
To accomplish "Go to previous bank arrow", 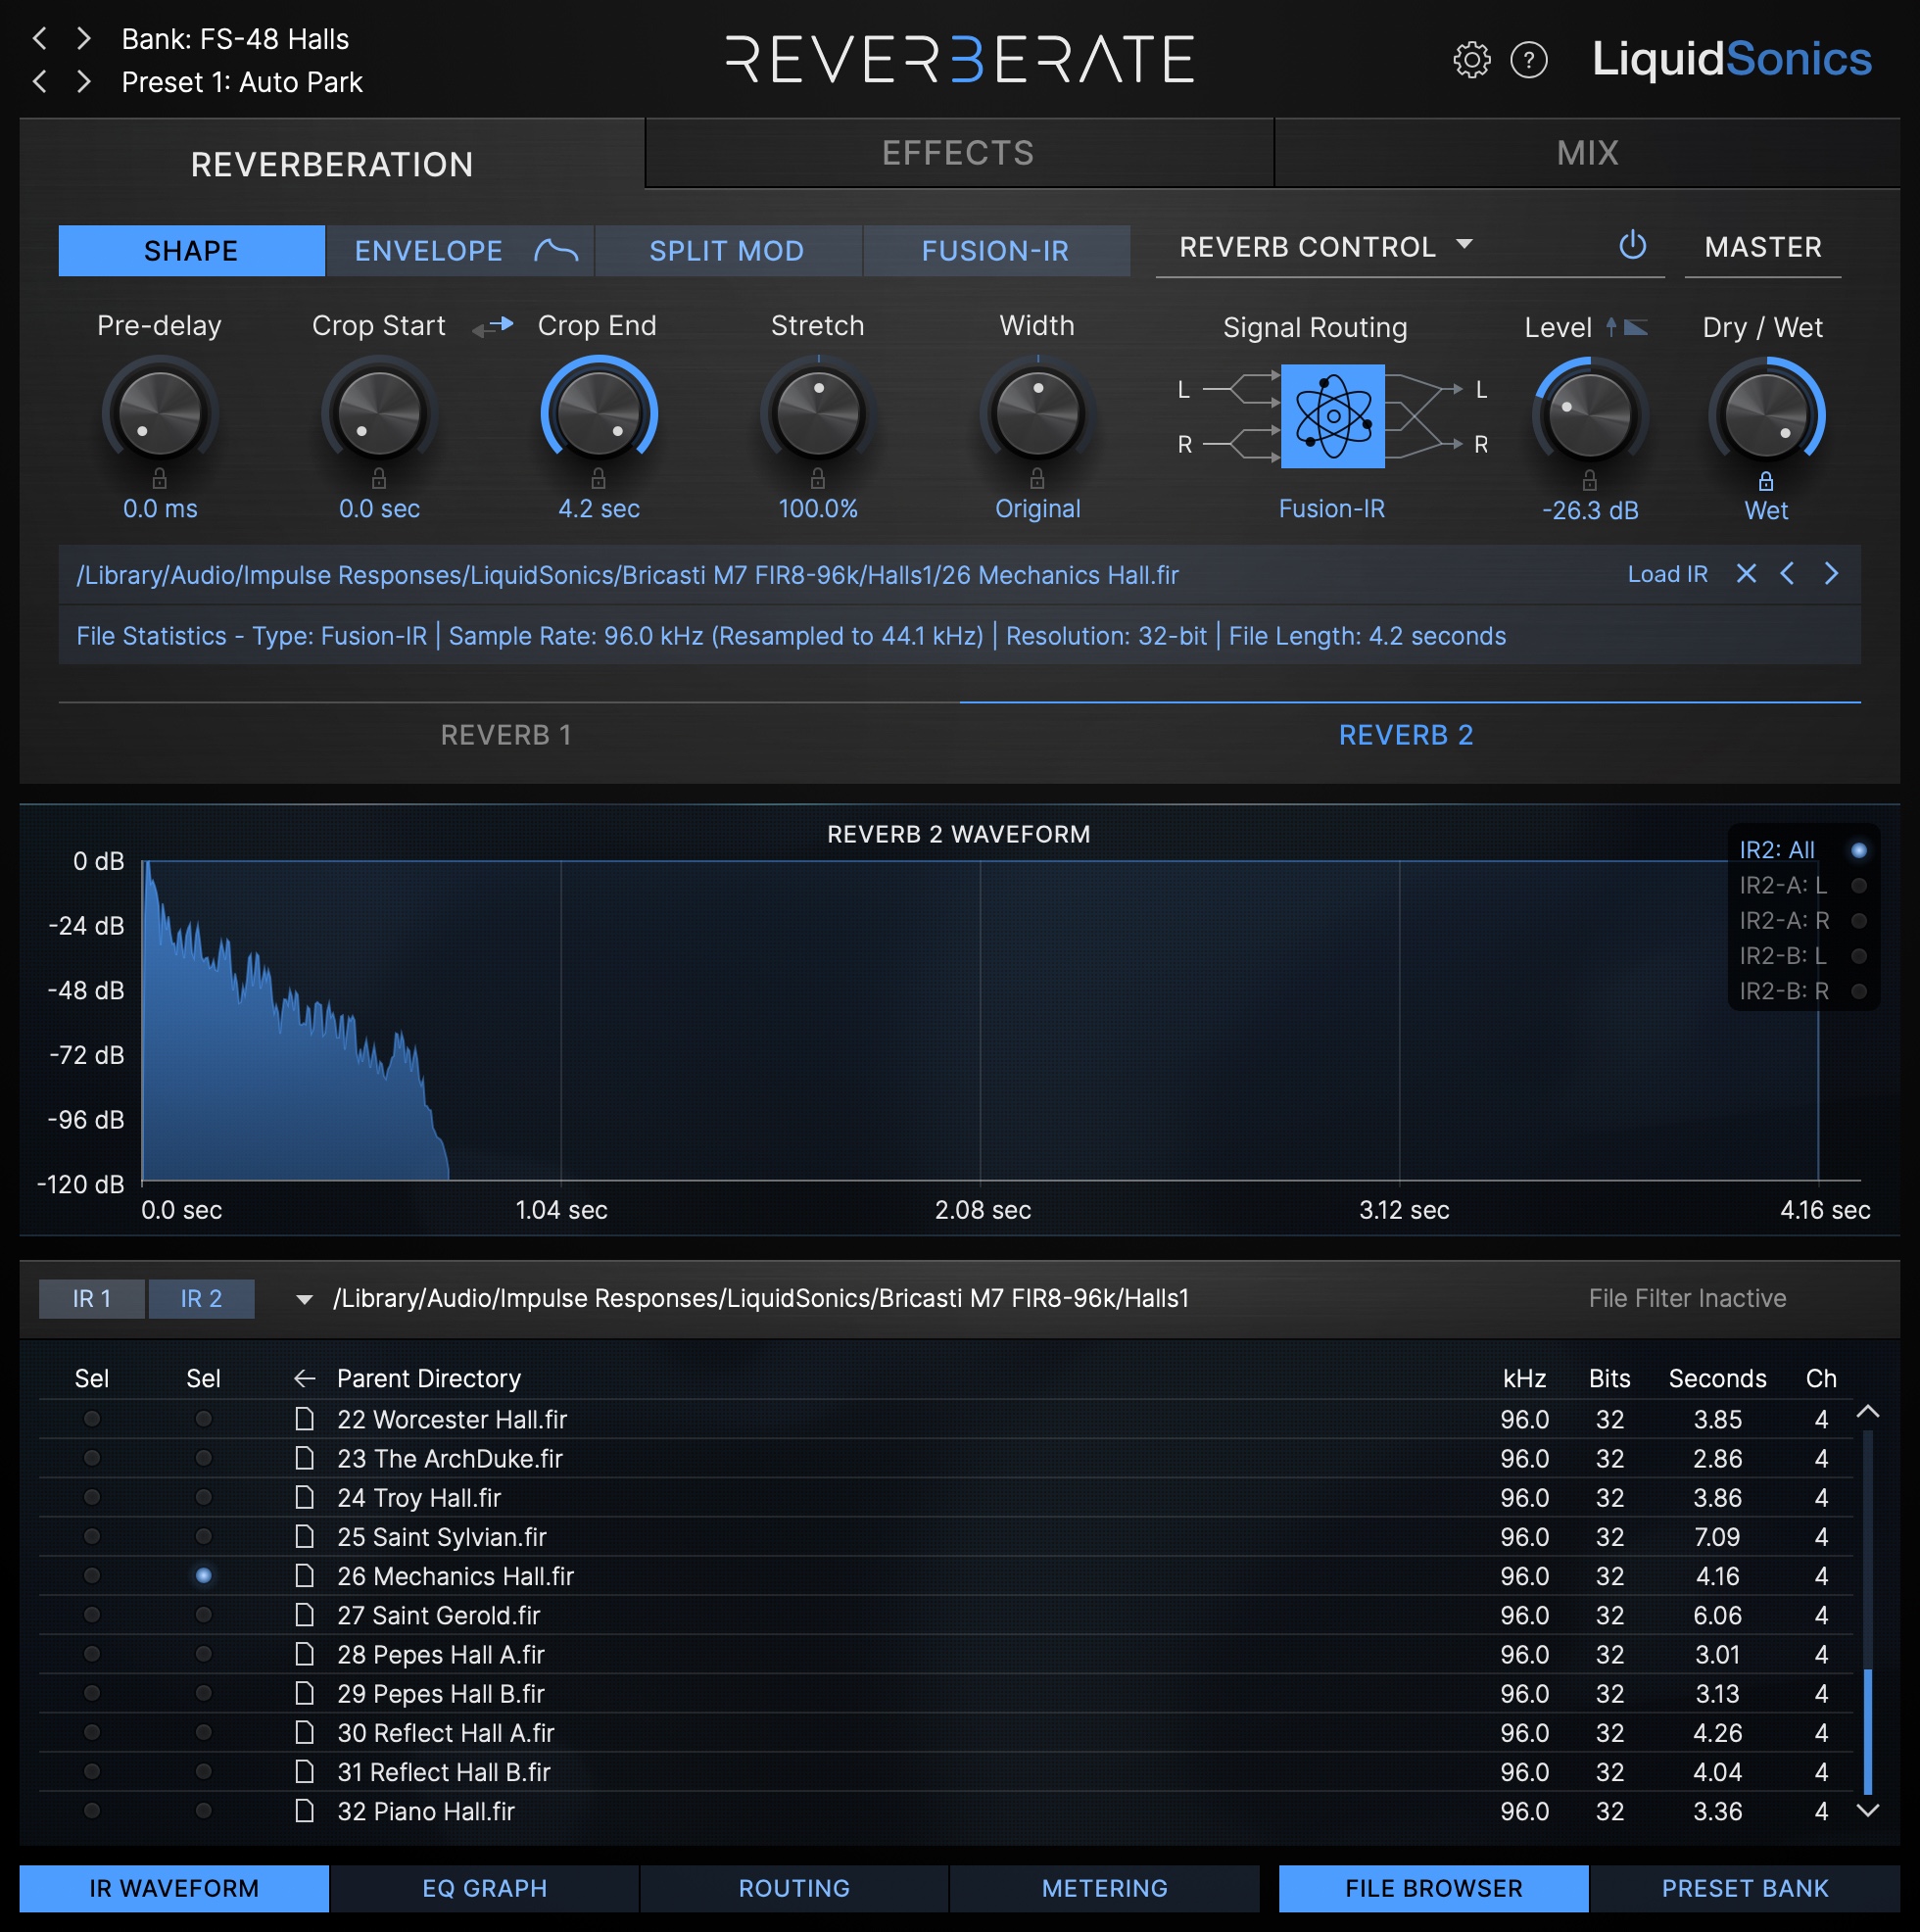I will 40,39.
